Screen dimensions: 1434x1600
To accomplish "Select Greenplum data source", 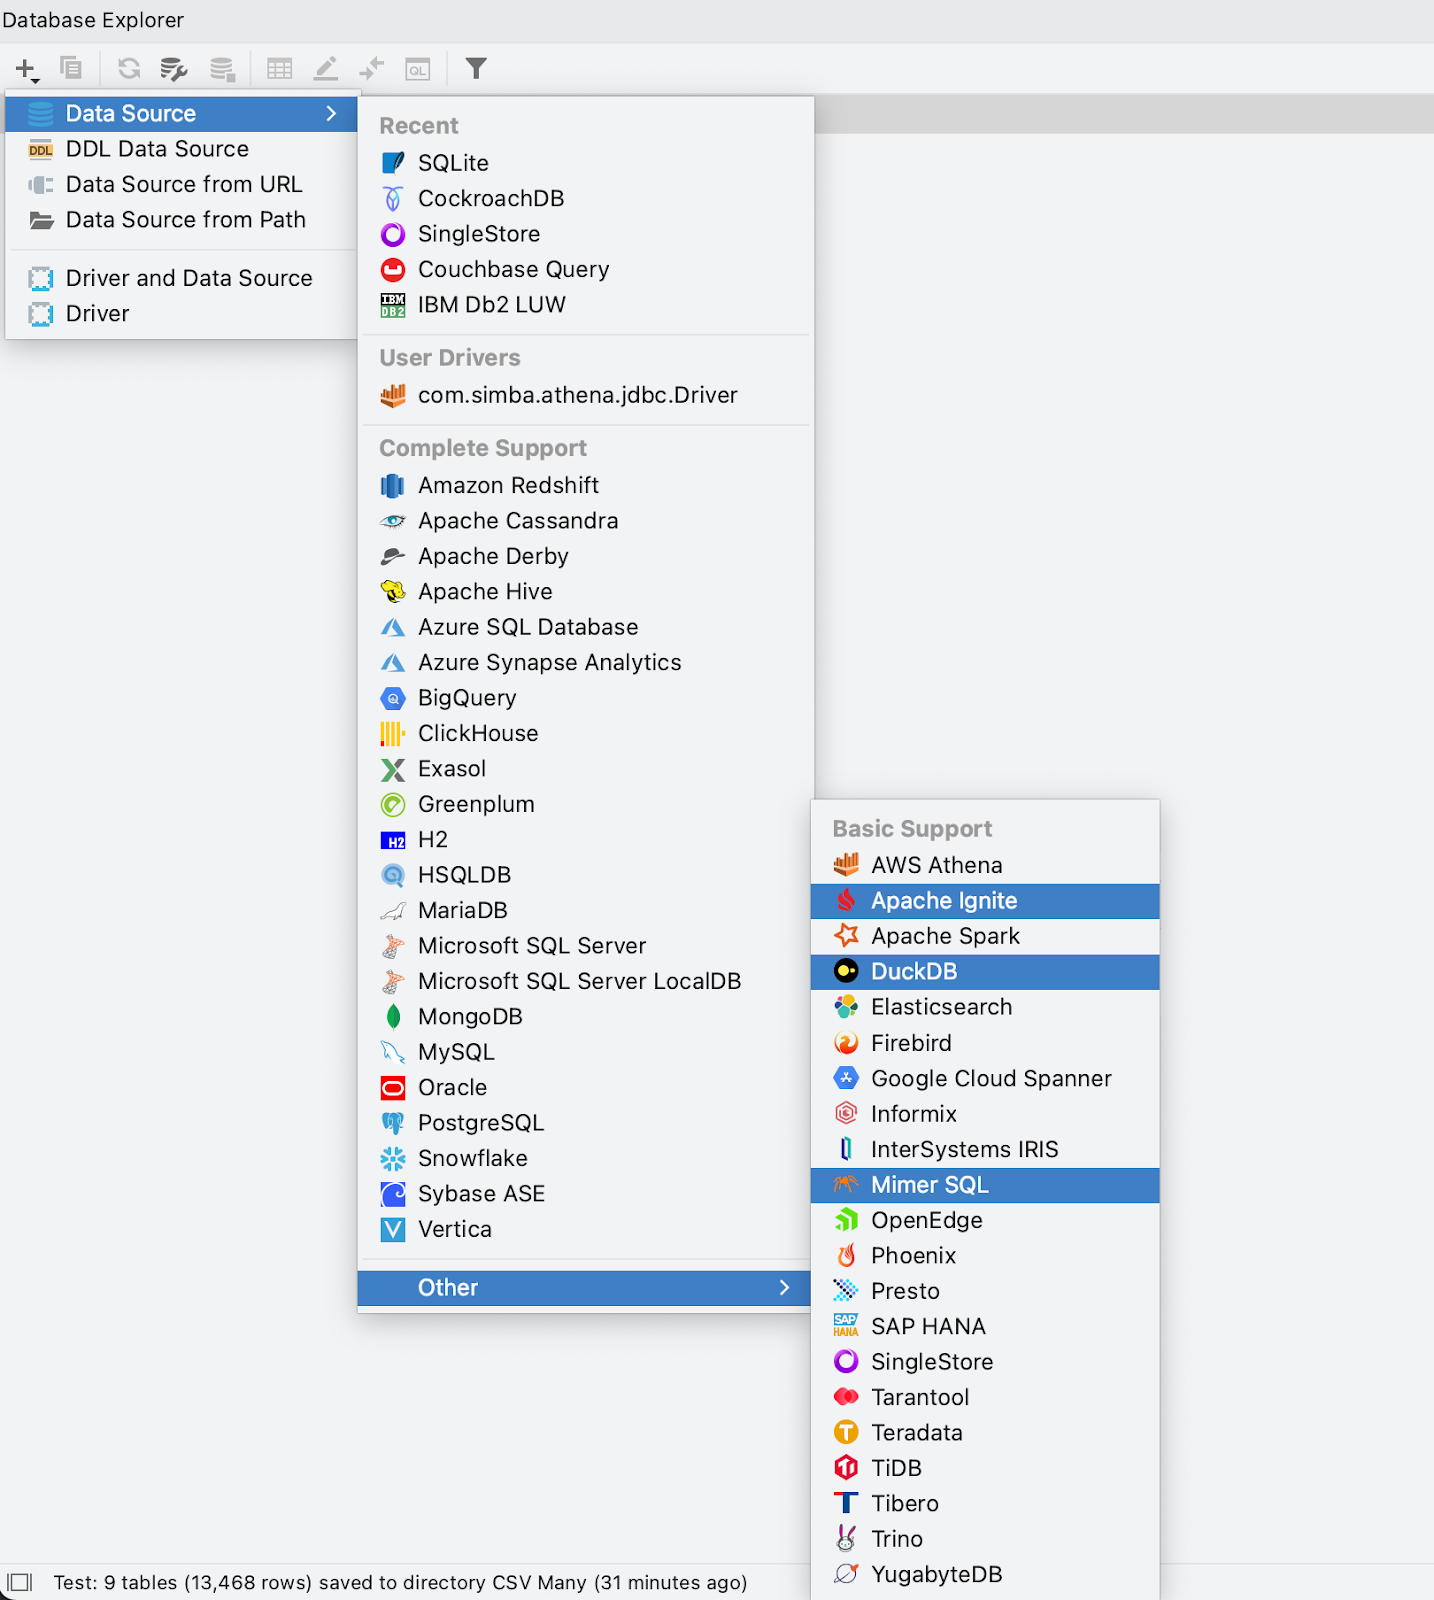I will pos(586,804).
